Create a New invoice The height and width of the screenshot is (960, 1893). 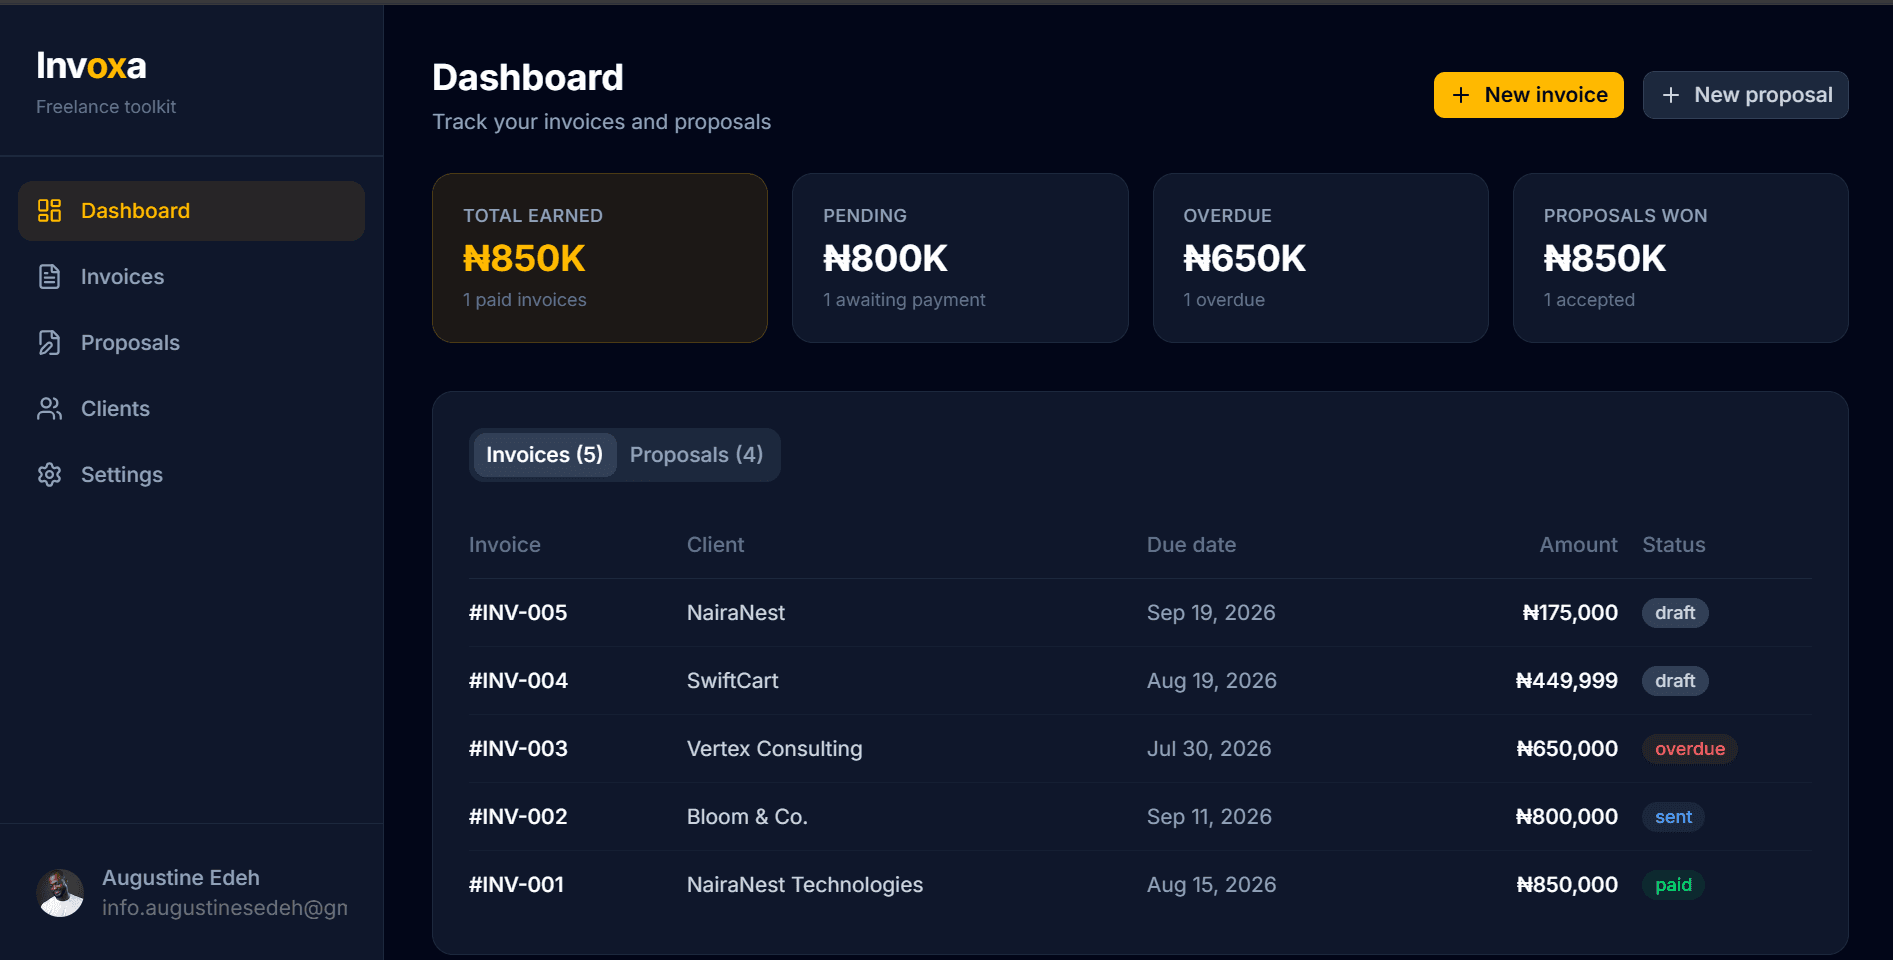[x=1528, y=95]
